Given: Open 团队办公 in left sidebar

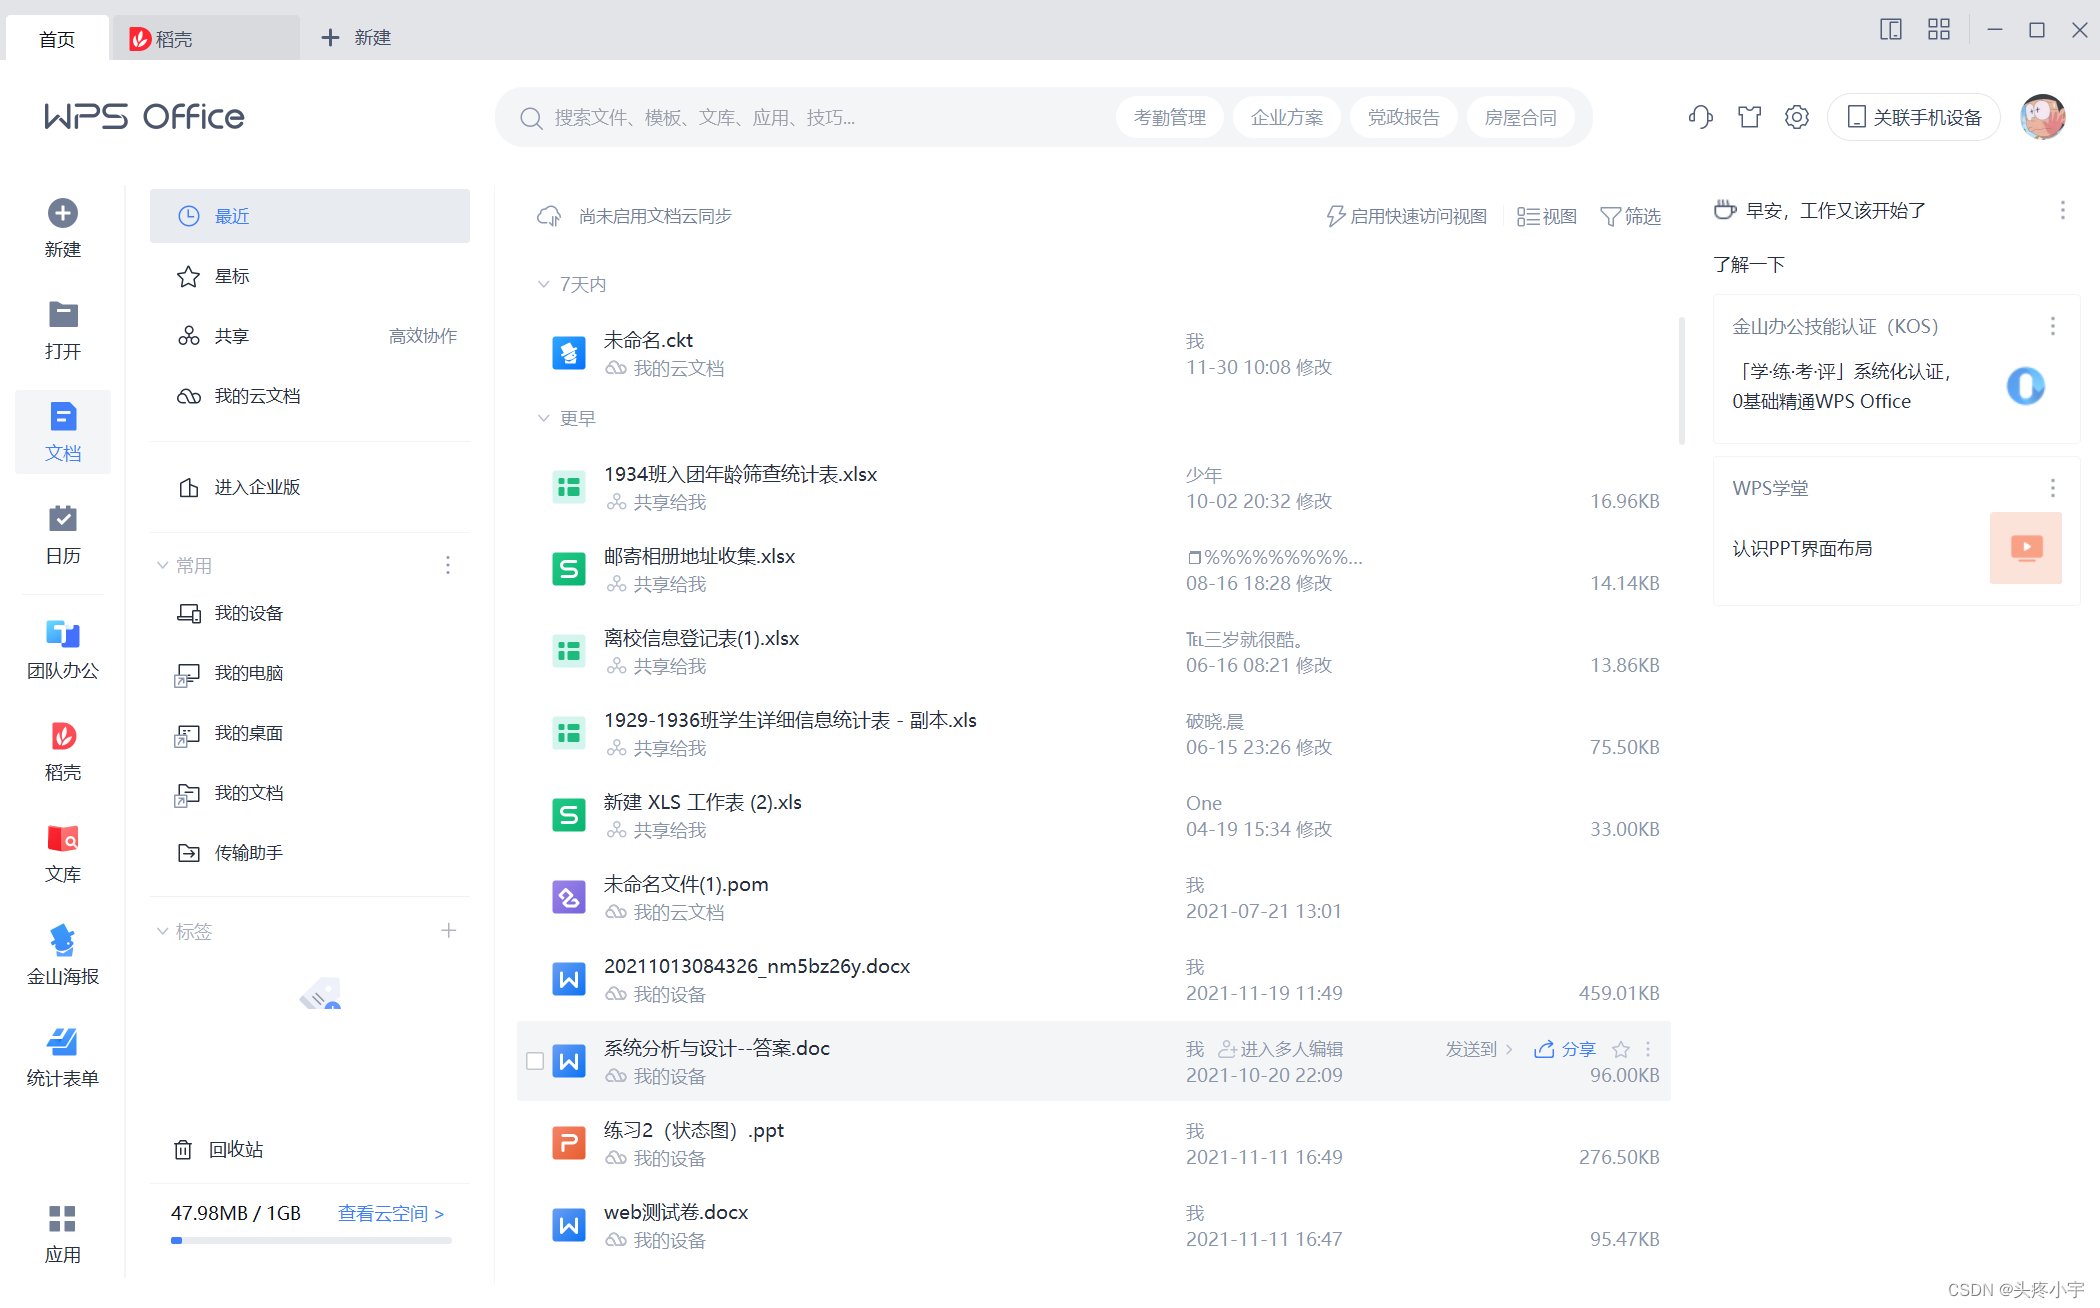Looking at the screenshot, I should (62, 634).
